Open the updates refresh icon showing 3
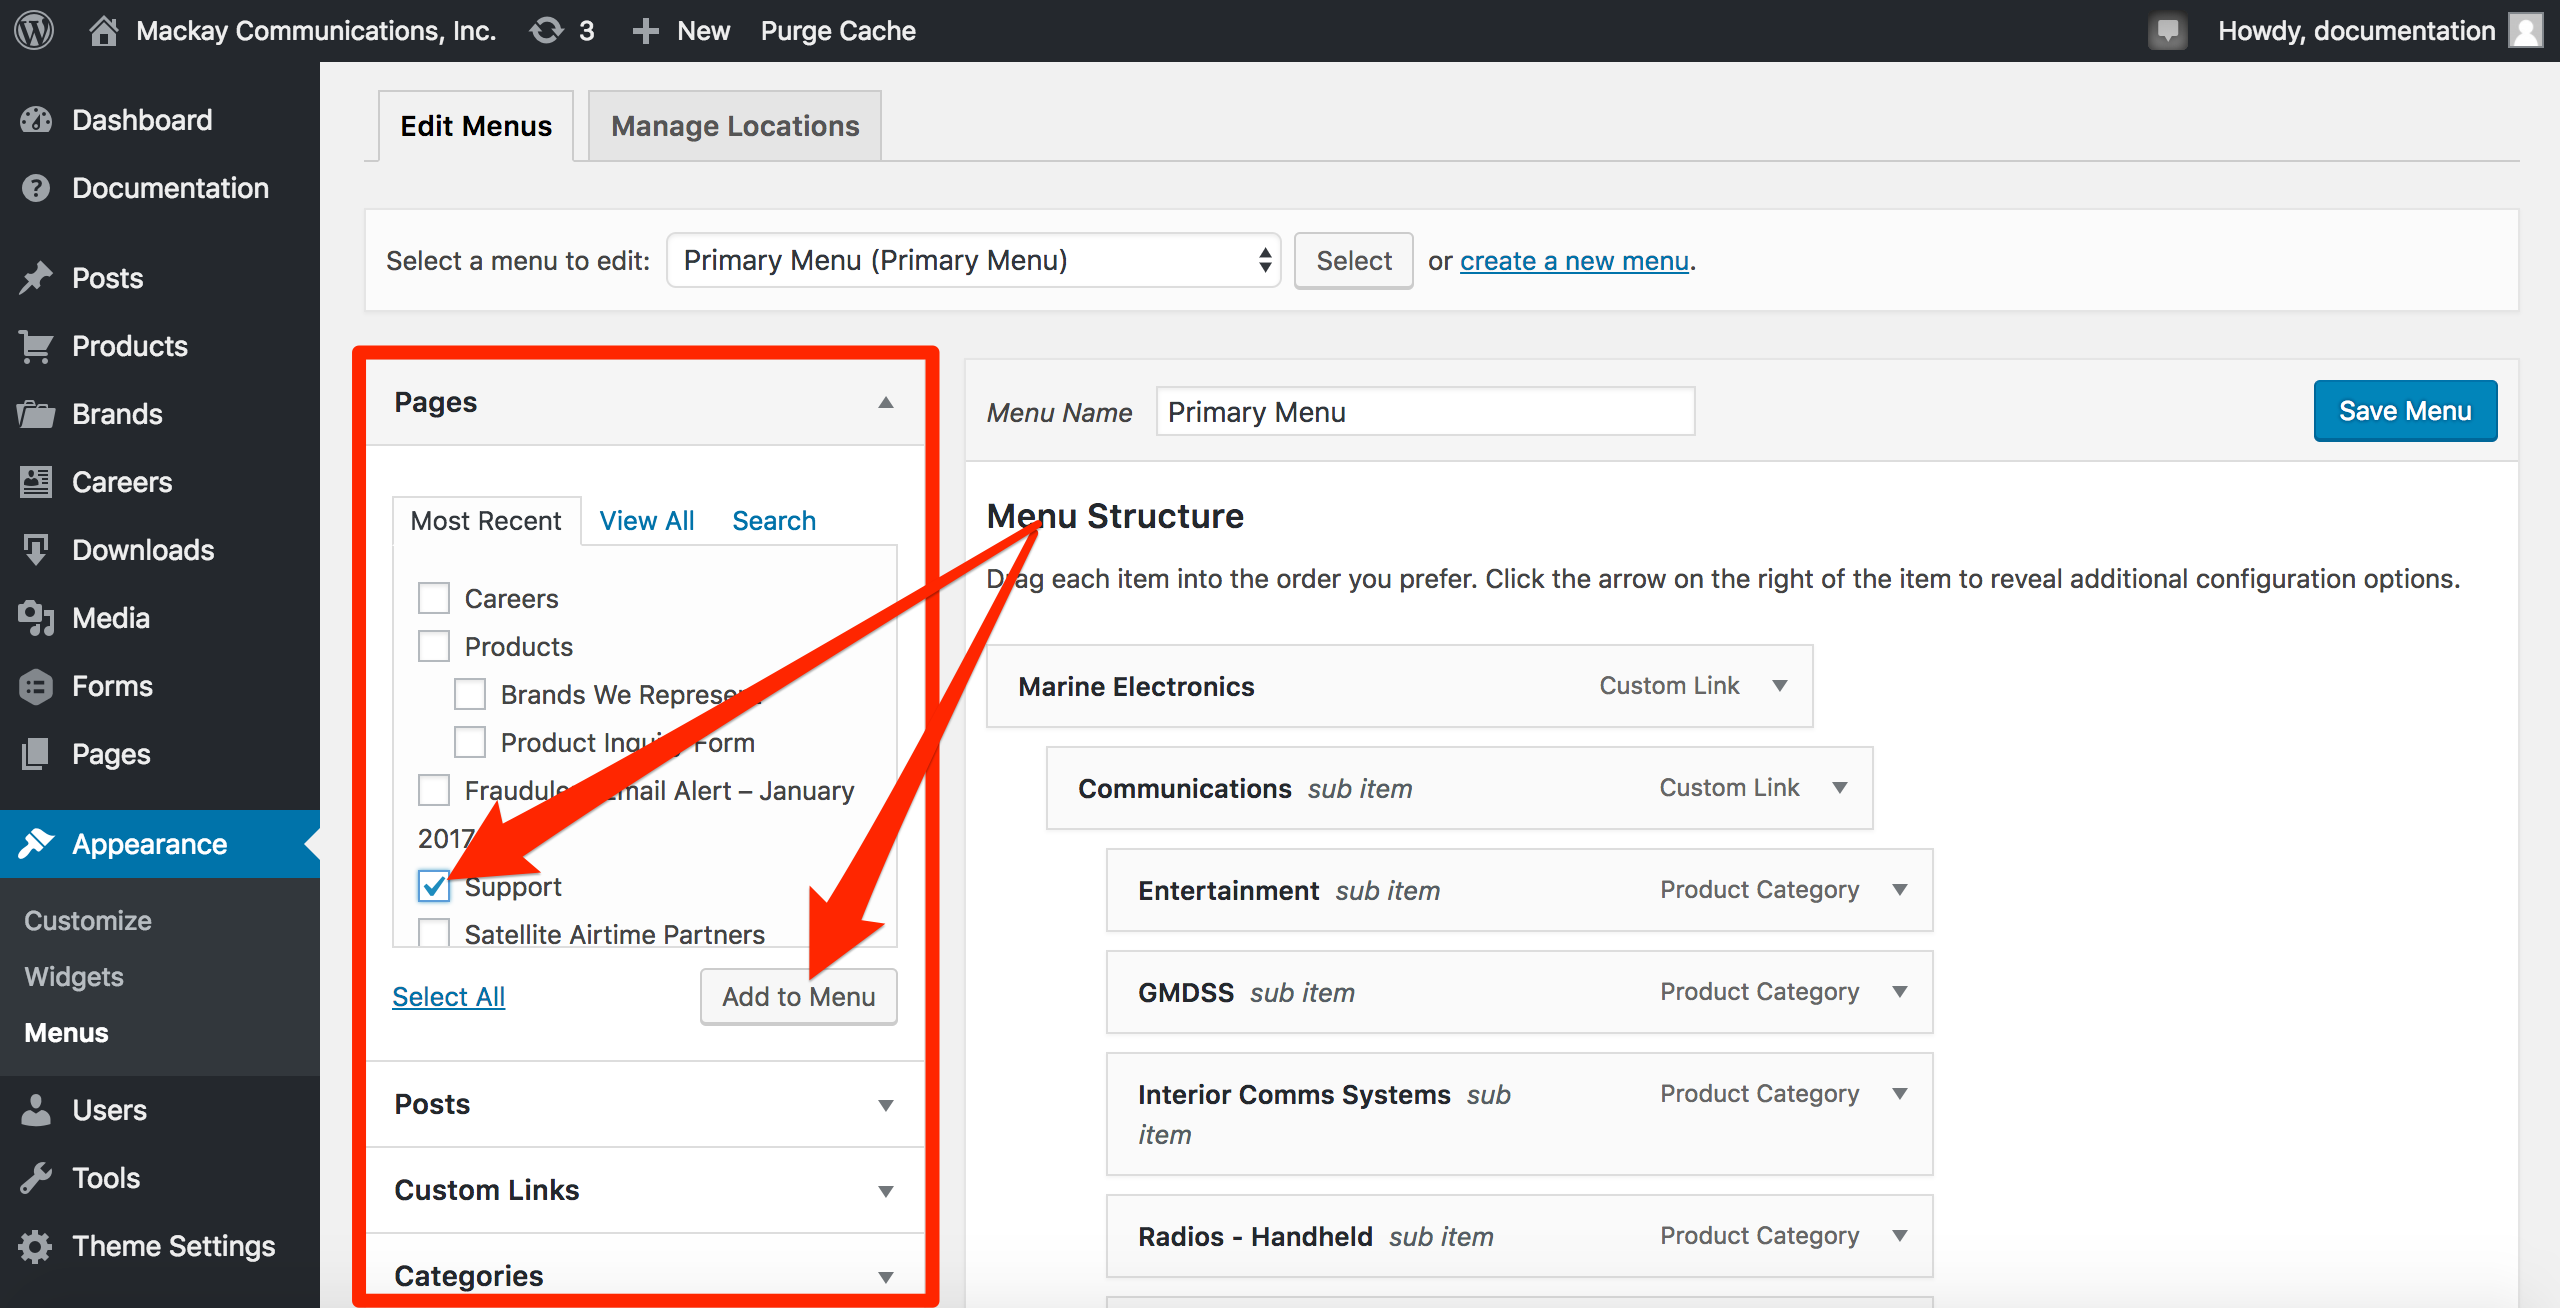Viewport: 2560px width, 1308px height. [x=546, y=30]
